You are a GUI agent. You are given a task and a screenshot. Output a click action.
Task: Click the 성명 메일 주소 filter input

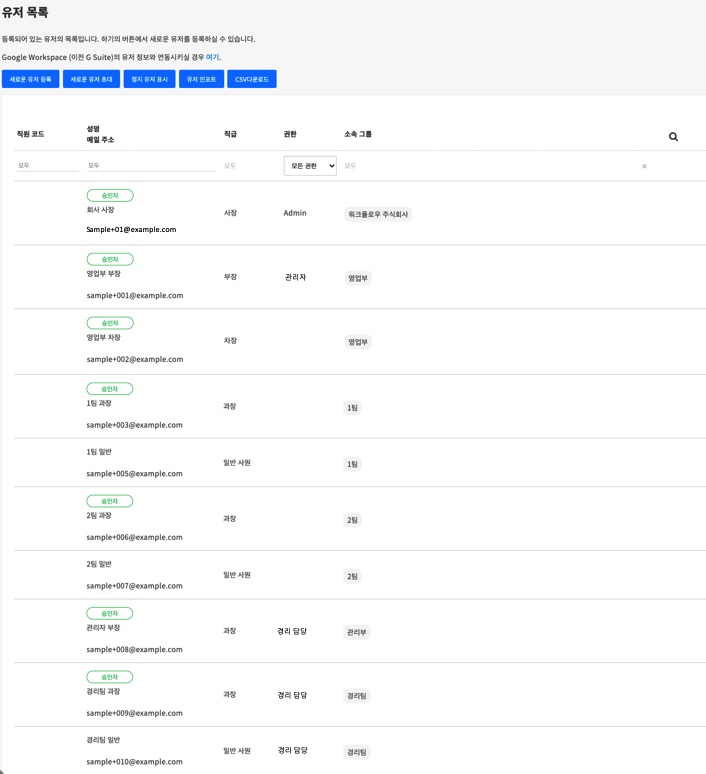point(150,165)
